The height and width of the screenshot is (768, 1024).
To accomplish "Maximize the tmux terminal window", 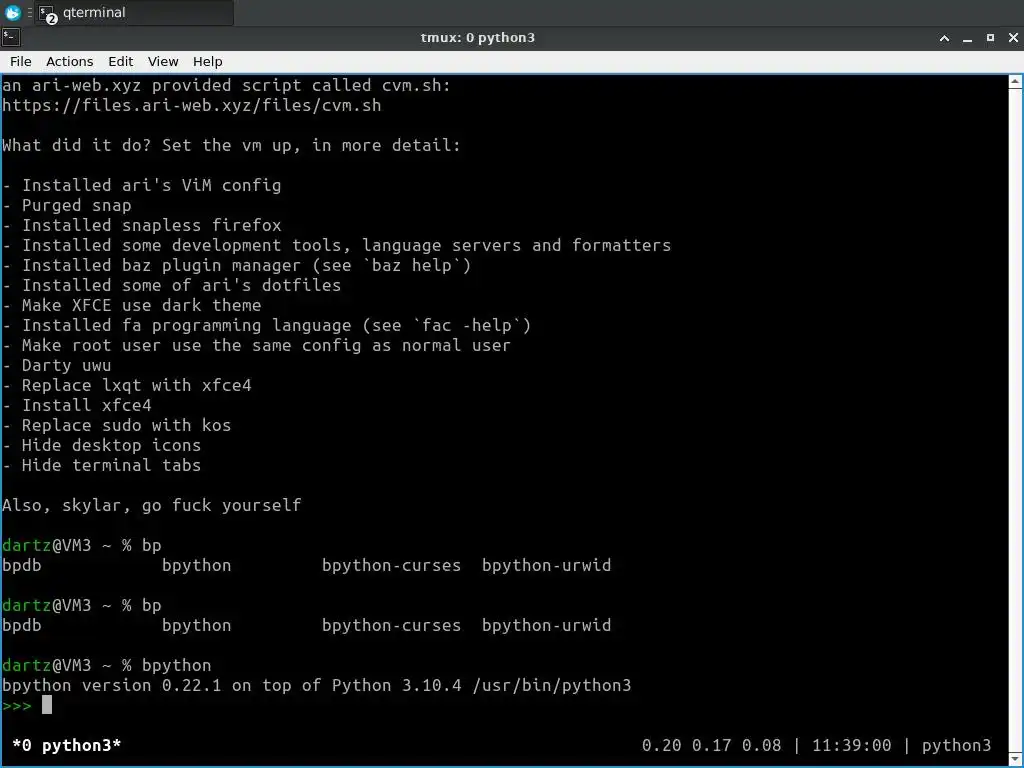I will click(990, 38).
